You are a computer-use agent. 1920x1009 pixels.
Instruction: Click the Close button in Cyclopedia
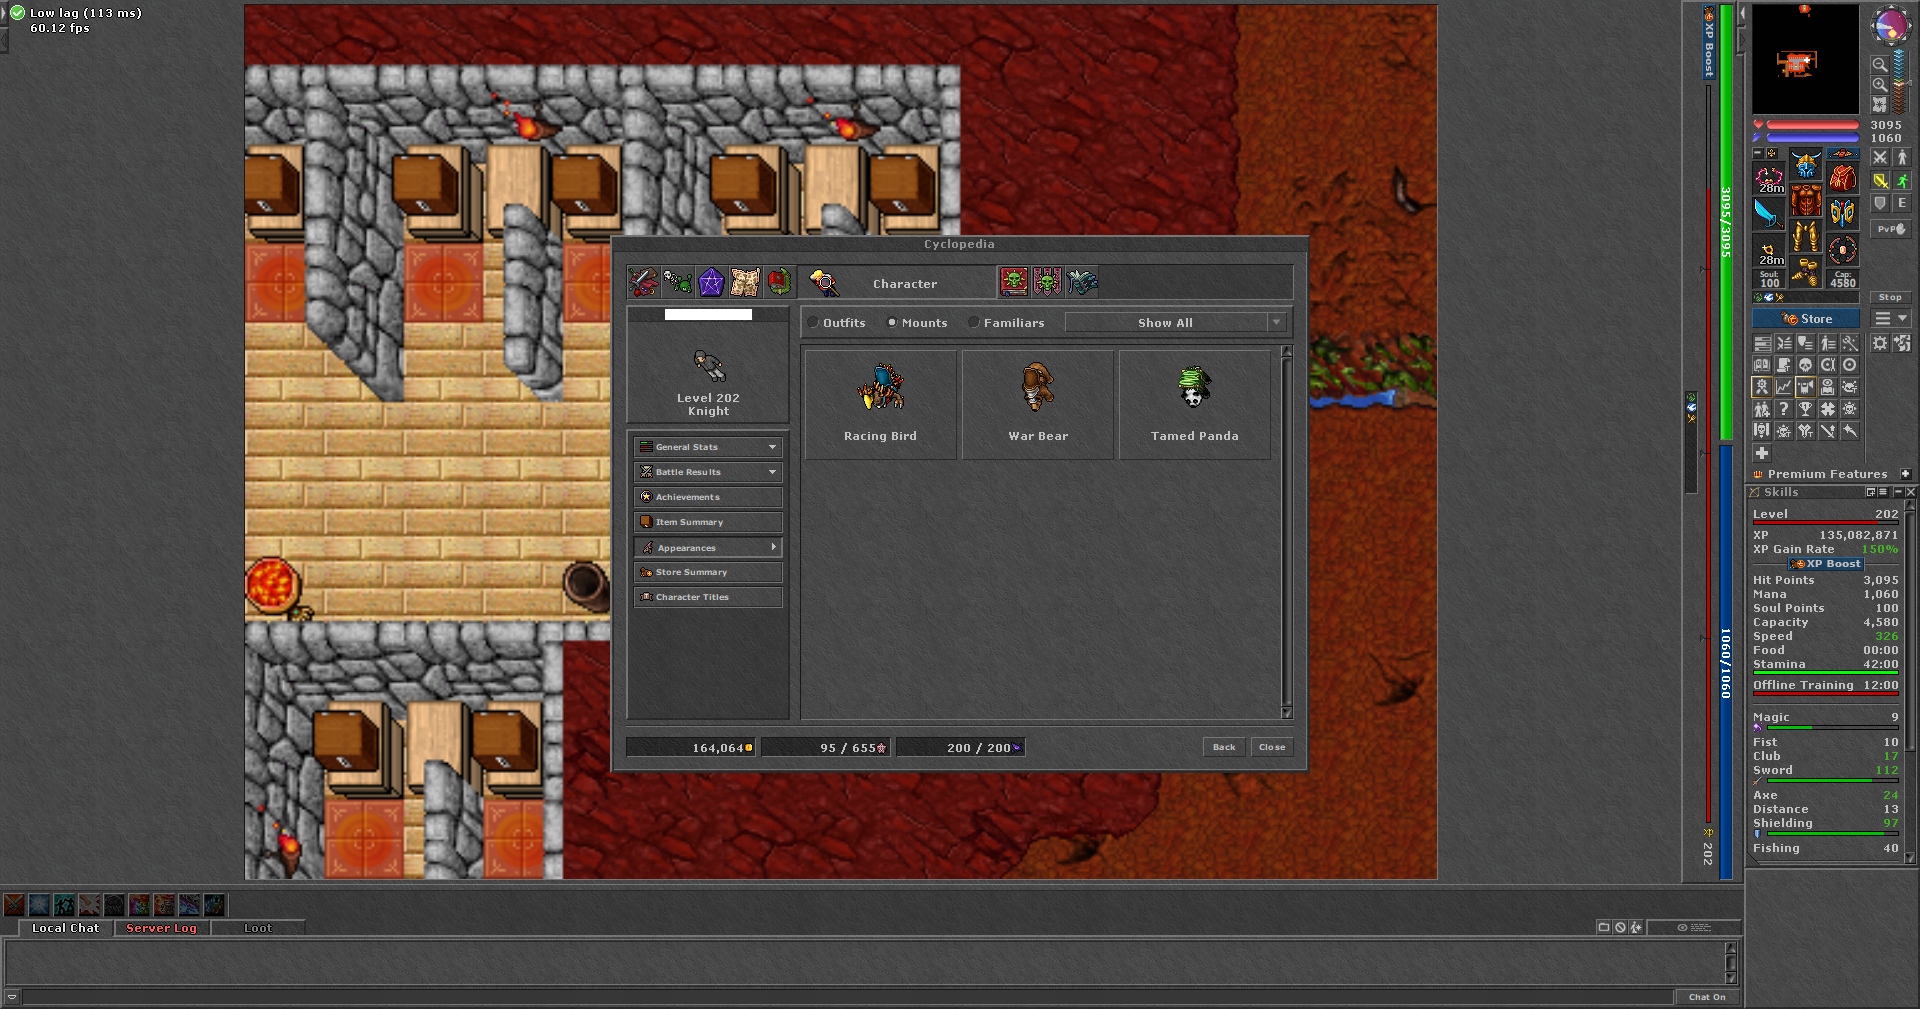(x=1272, y=747)
